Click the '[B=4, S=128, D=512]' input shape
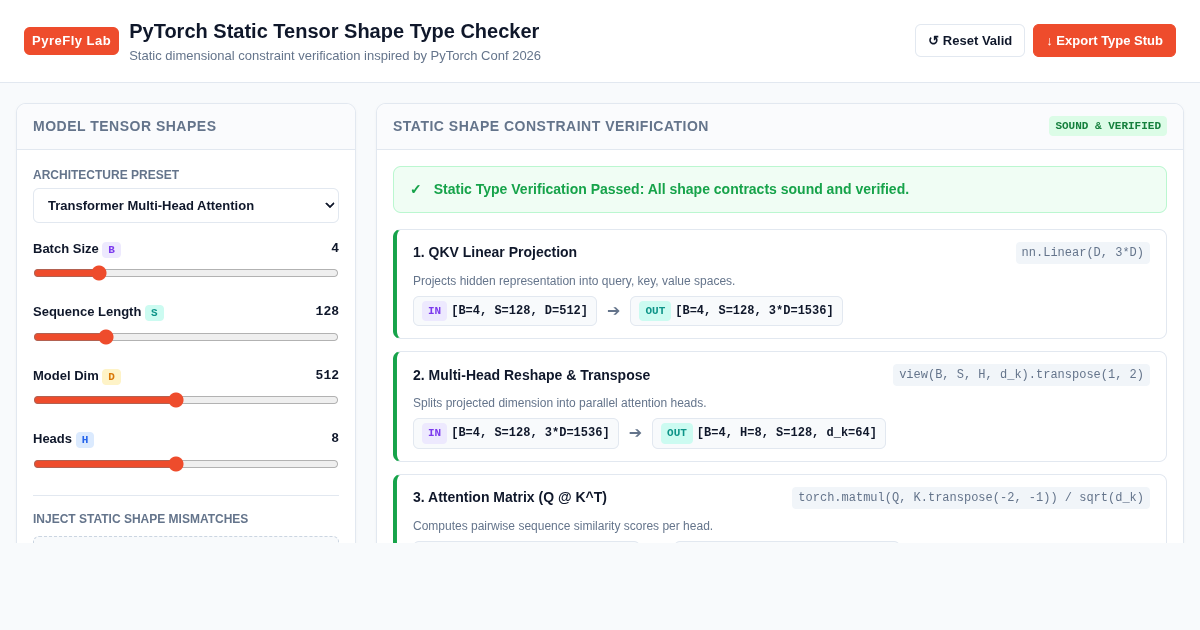 [519, 311]
